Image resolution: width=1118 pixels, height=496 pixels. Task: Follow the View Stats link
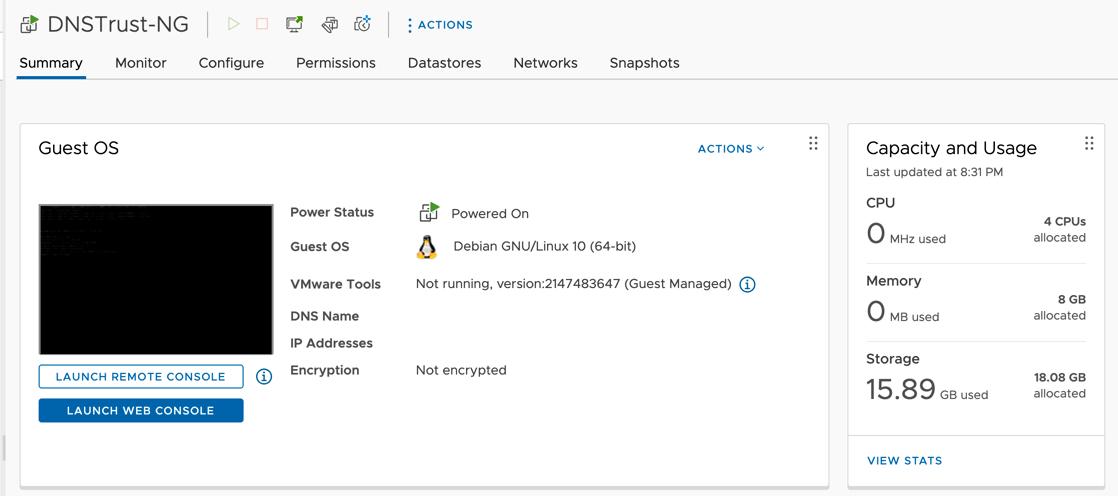coord(904,461)
